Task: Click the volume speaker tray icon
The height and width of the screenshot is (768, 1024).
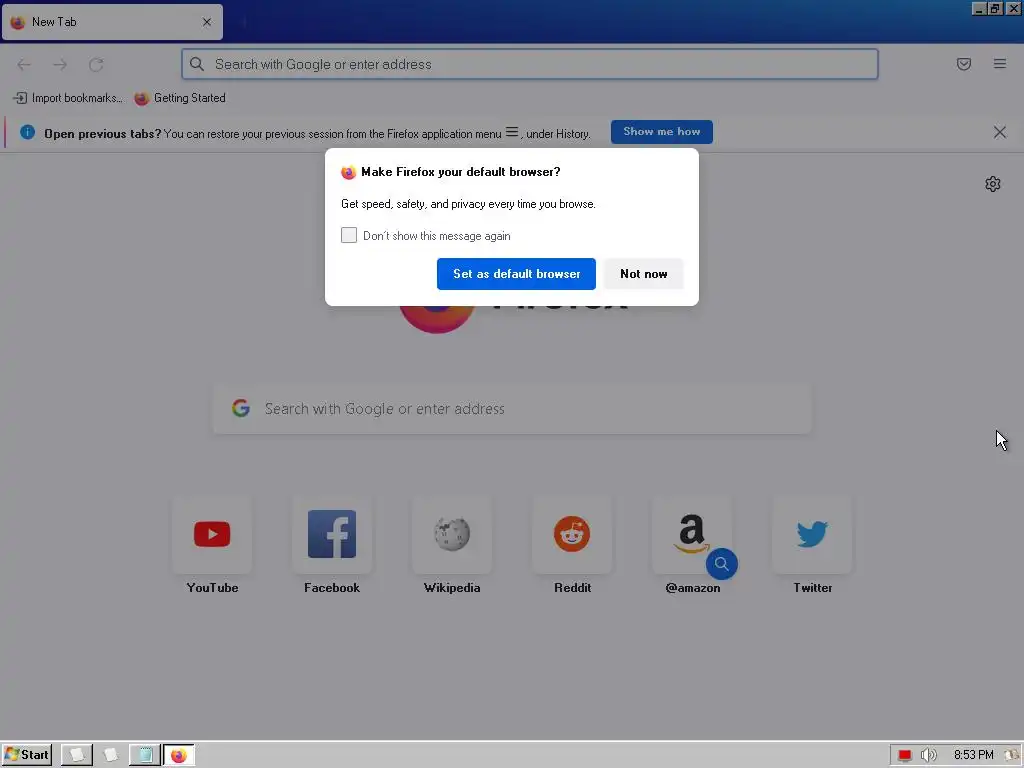Action: [x=928, y=755]
